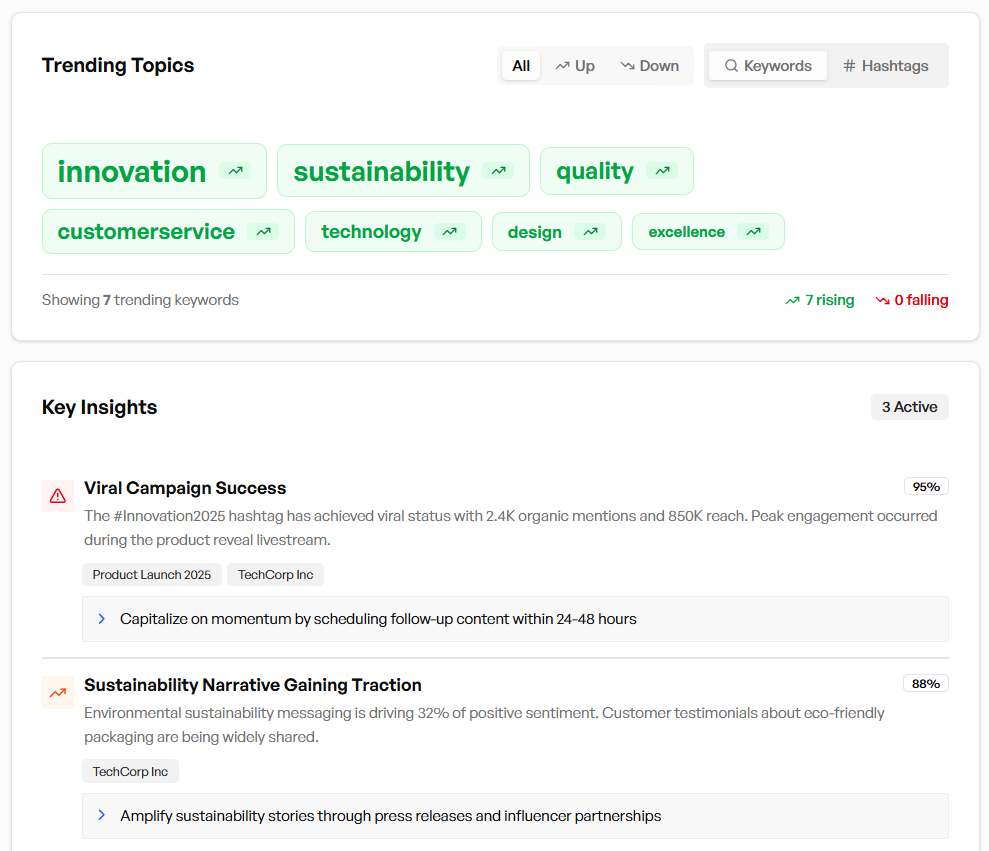989x851 pixels.
Task: Click the trend icon on customerservice tag
Action: click(263, 231)
